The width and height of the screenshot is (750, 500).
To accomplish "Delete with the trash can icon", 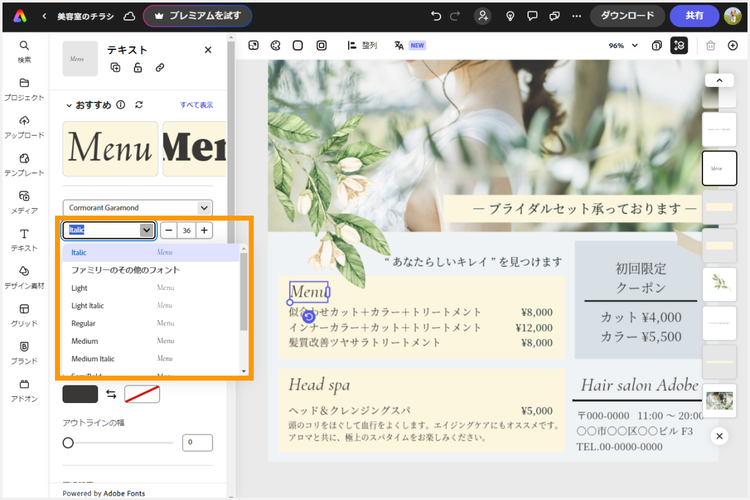I will [710, 45].
